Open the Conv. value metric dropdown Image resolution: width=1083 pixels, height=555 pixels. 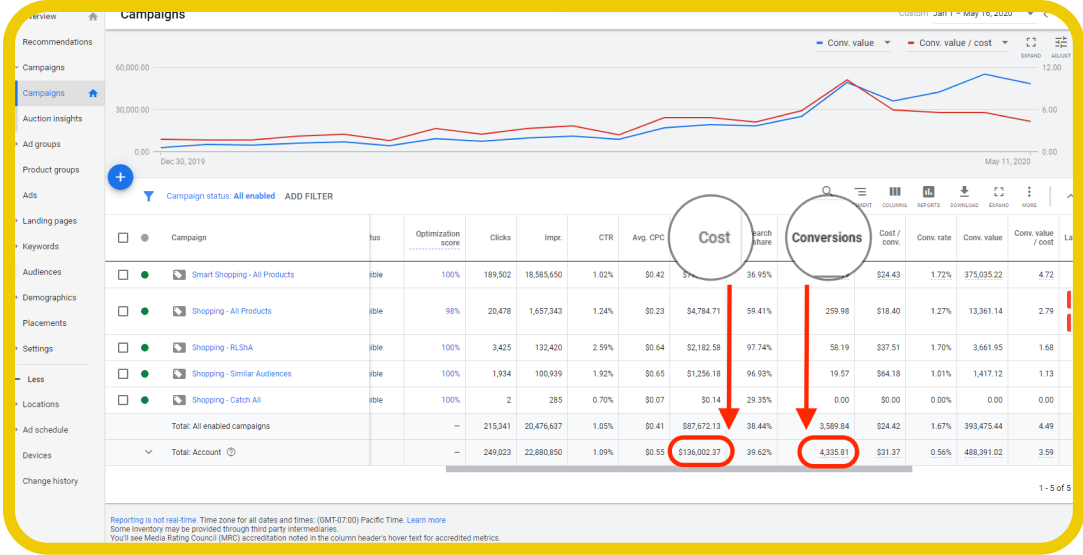click(x=853, y=43)
